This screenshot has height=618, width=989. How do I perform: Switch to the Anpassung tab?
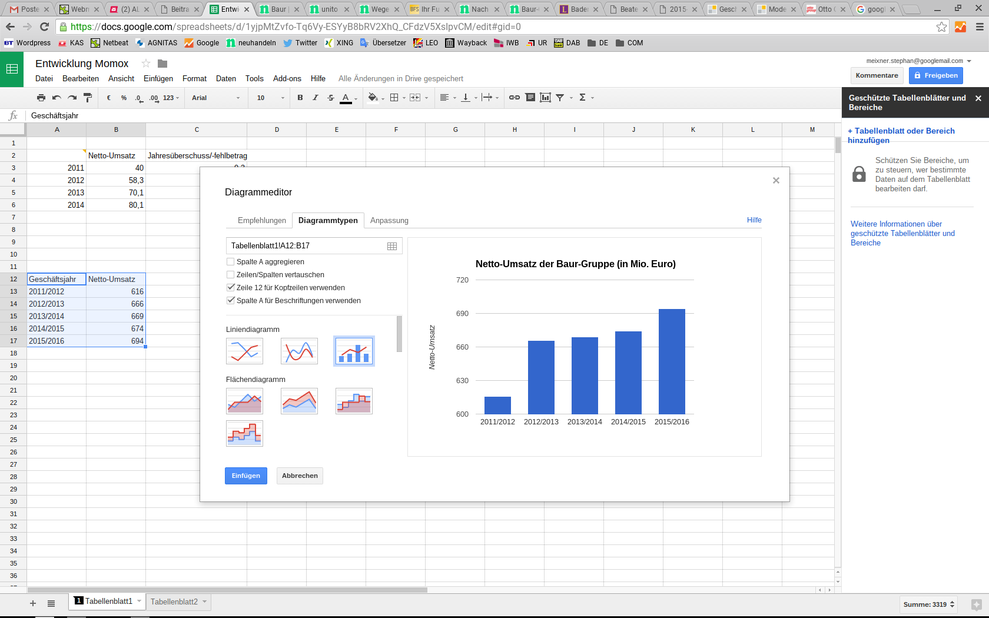389,220
